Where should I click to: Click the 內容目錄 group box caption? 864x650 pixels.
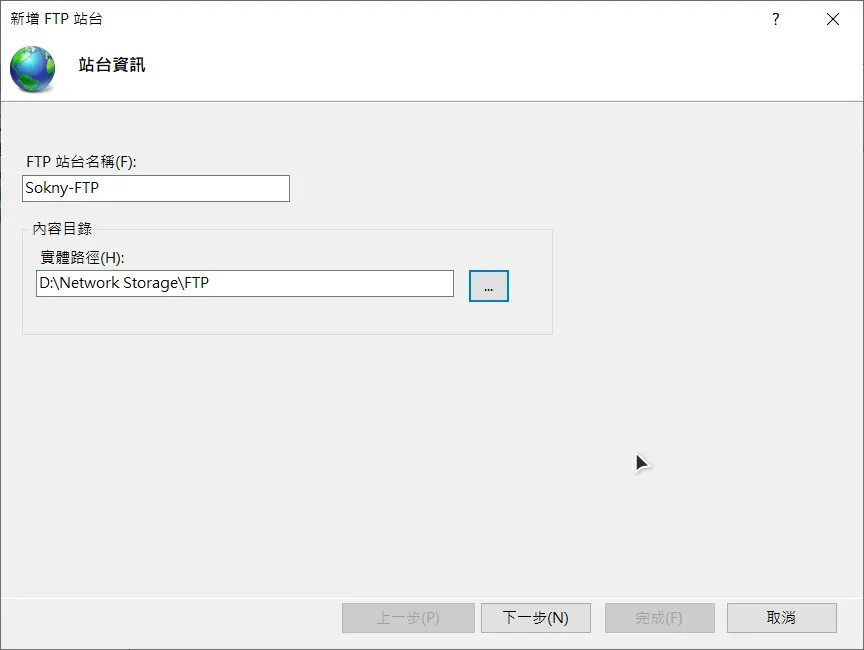pos(62,229)
